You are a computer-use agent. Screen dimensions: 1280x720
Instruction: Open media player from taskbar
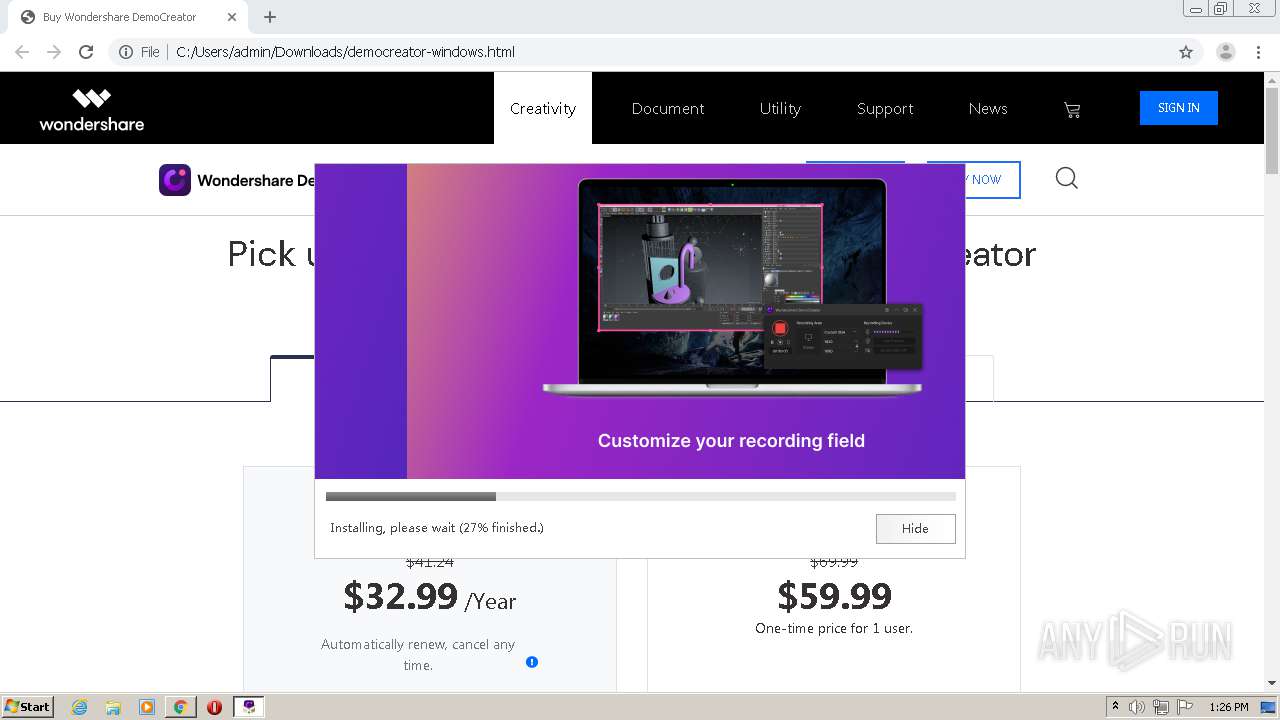coord(147,707)
